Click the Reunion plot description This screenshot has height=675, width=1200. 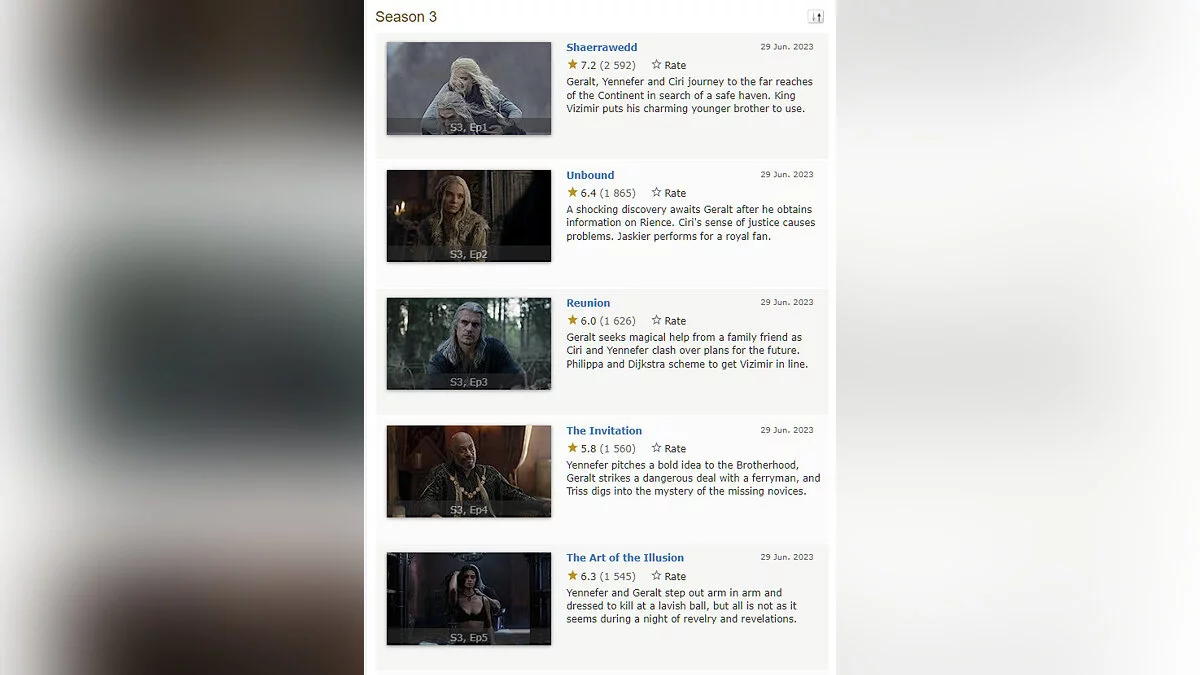(687, 351)
